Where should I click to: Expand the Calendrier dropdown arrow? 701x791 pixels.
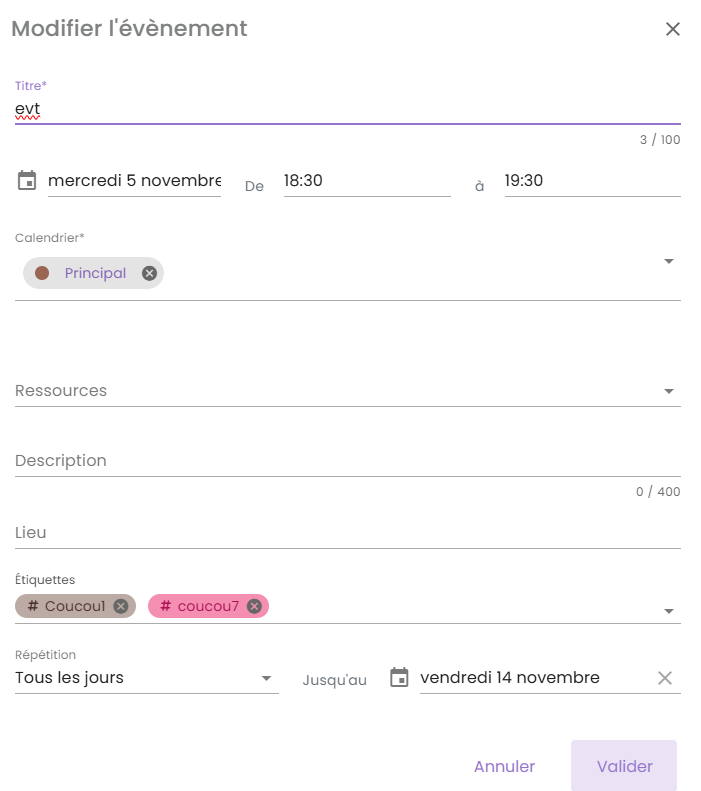coord(669,262)
